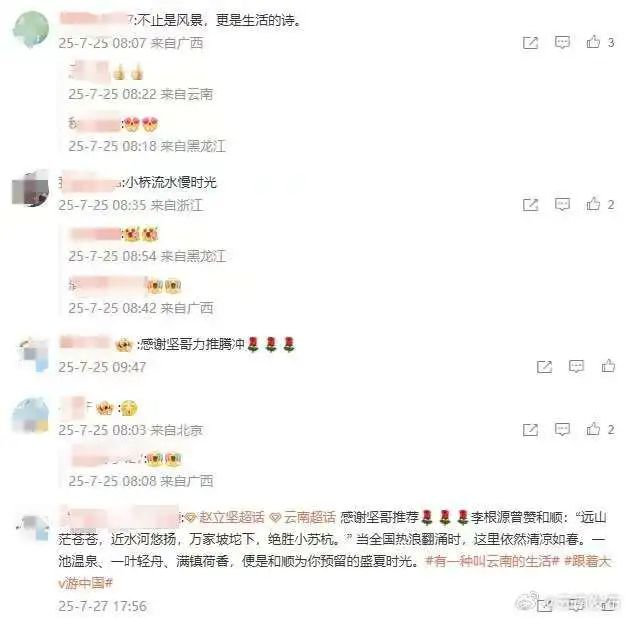Share the comment "不止是风景，更是生活的诗"
628x618 pixels.
[530, 42]
